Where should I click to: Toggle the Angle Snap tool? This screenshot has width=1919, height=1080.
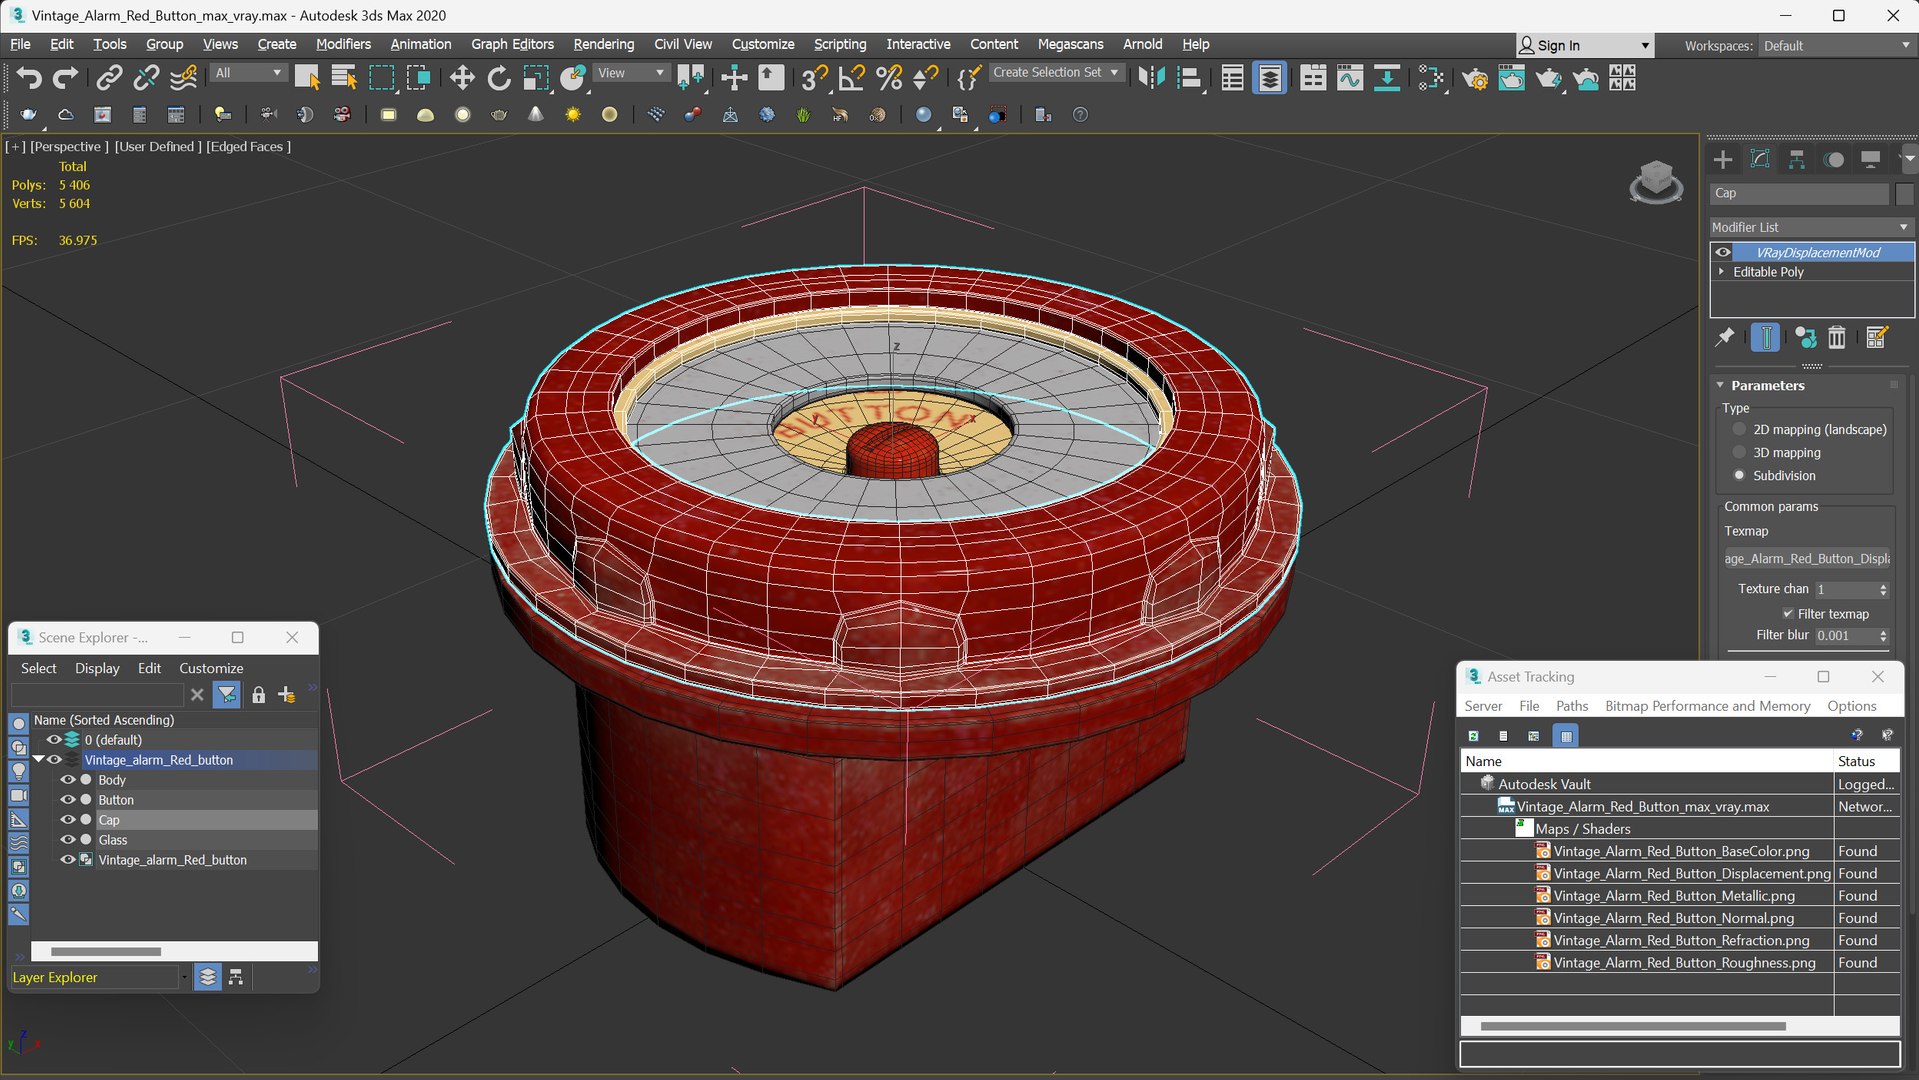point(852,78)
